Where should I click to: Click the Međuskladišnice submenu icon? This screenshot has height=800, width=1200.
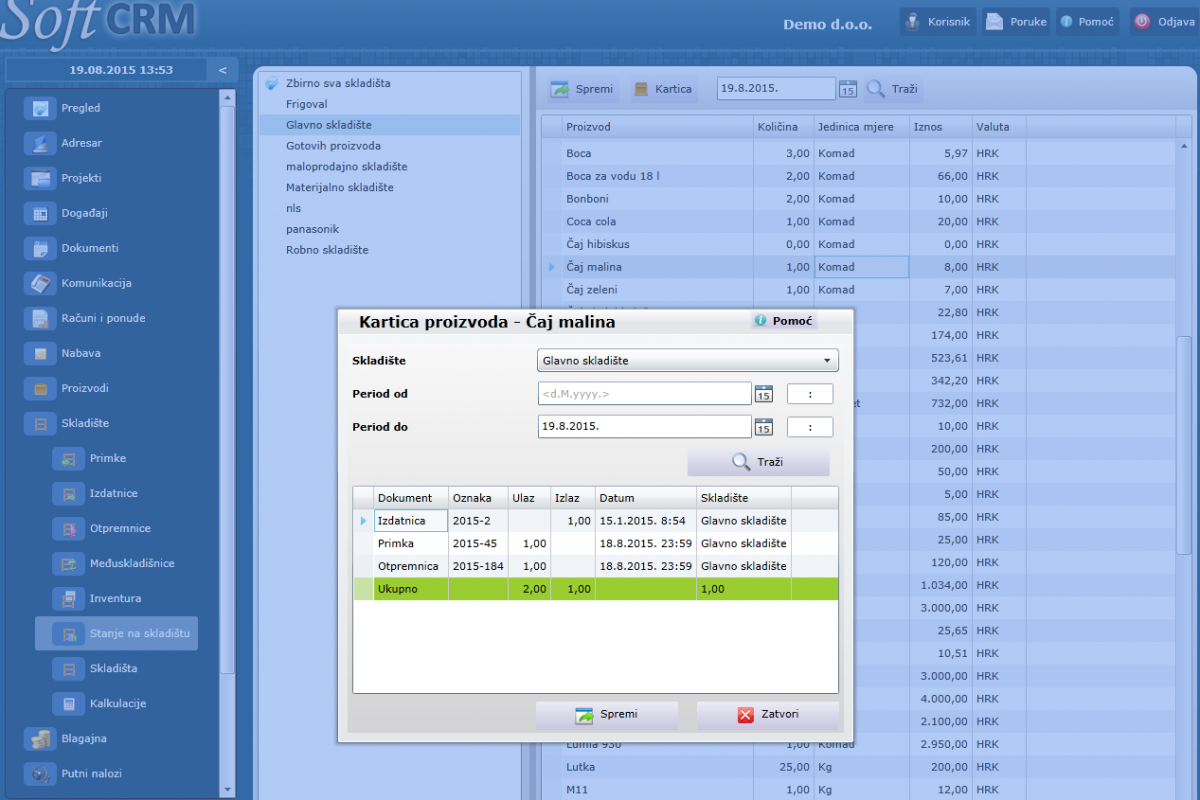pos(68,563)
